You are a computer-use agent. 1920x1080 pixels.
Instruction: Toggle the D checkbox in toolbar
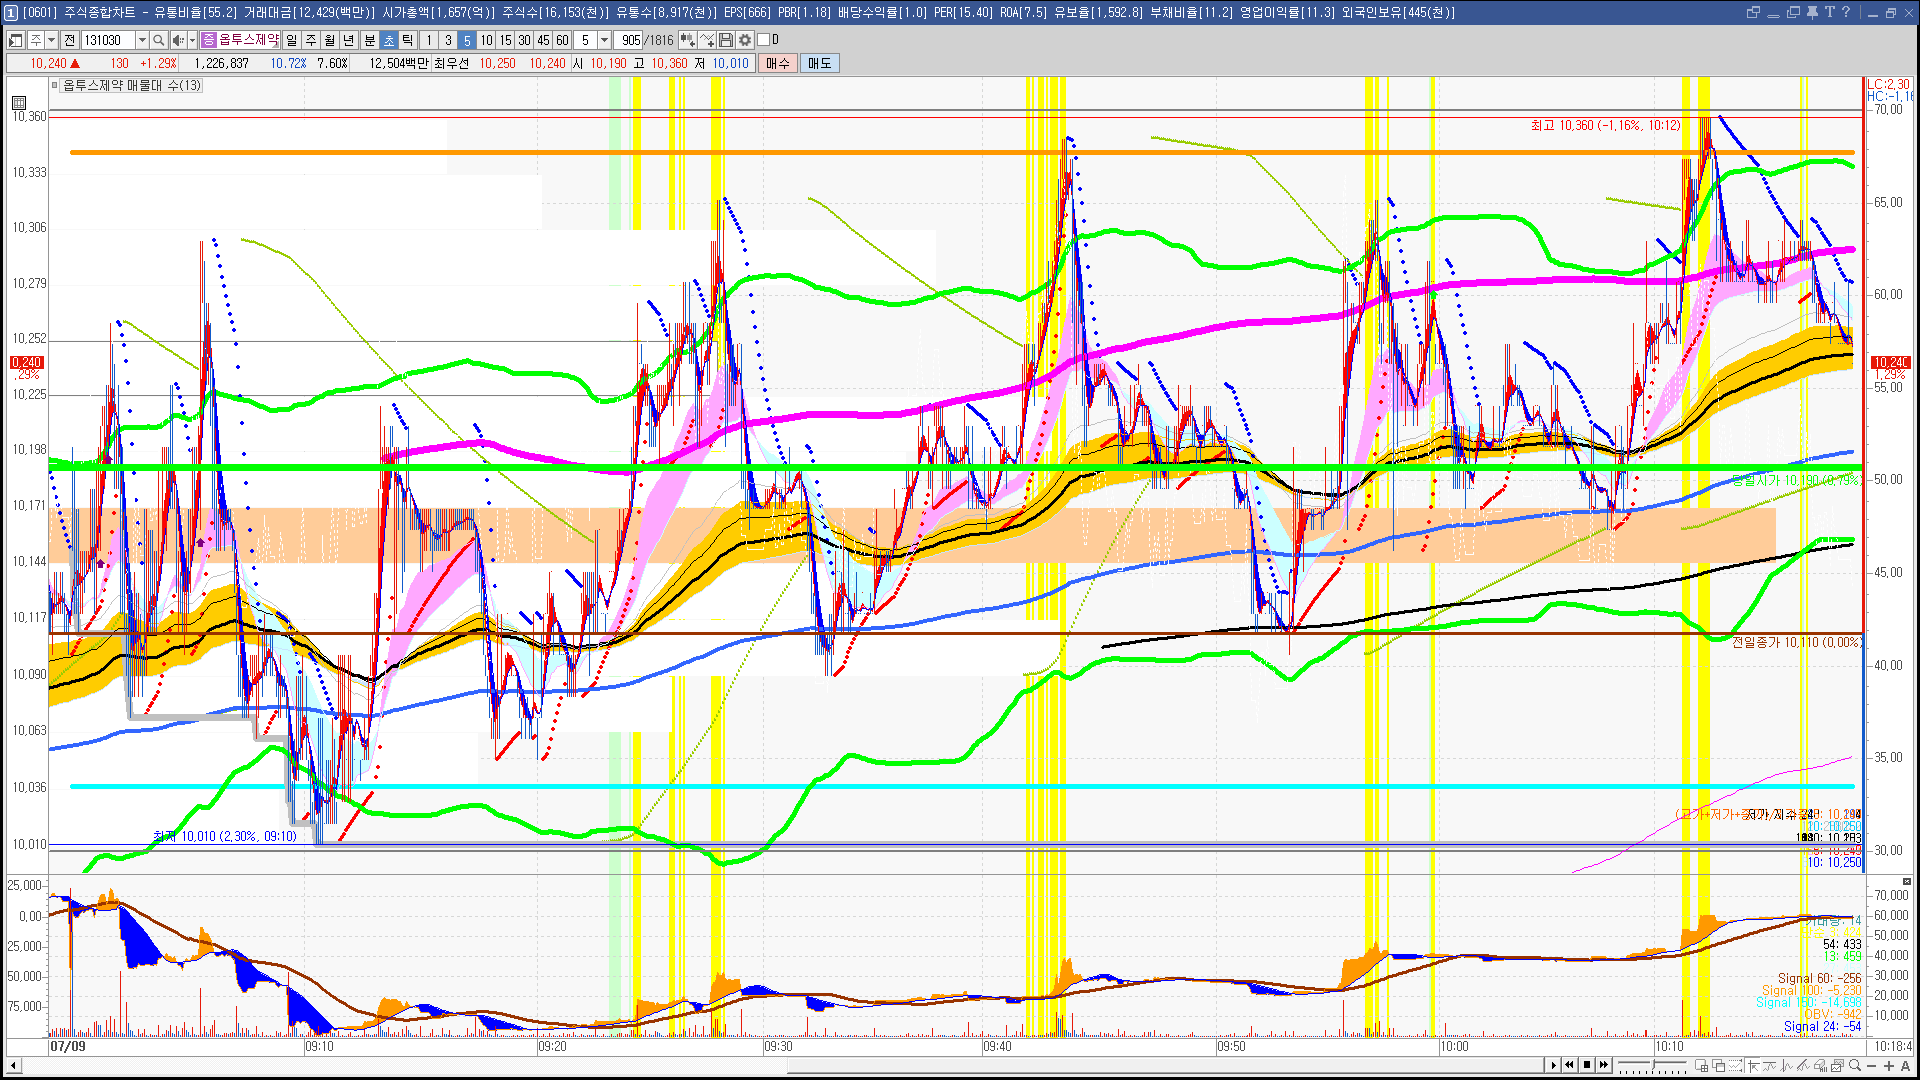coord(764,40)
